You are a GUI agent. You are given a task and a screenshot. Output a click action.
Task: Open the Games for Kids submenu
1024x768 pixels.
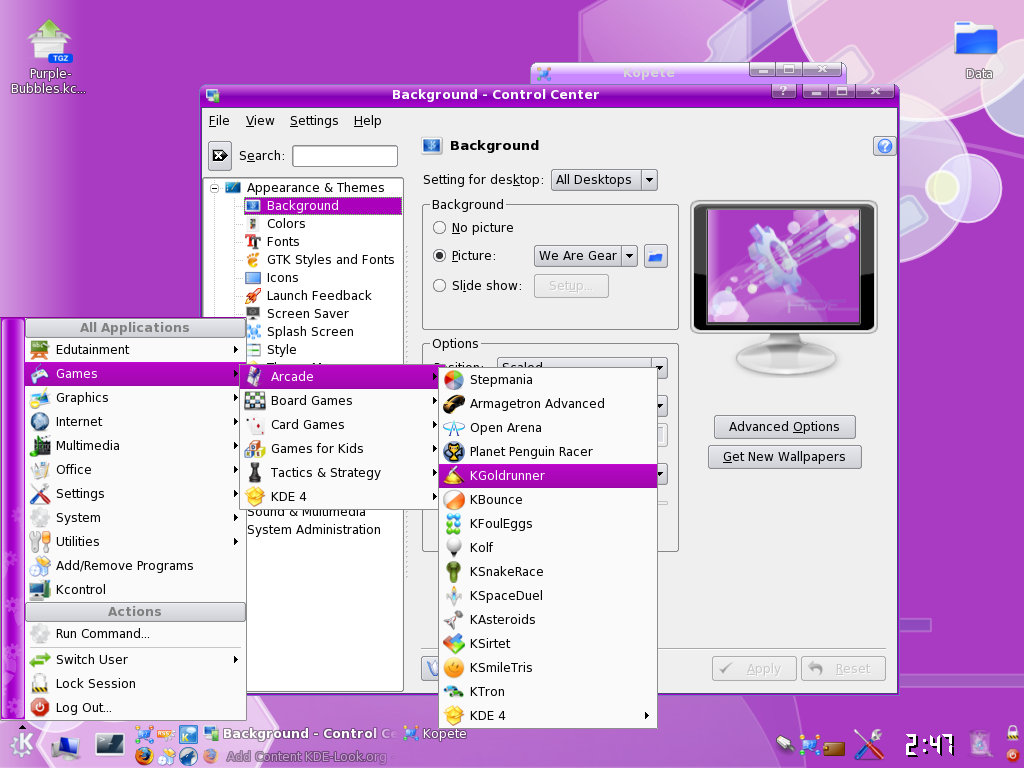[340, 449]
